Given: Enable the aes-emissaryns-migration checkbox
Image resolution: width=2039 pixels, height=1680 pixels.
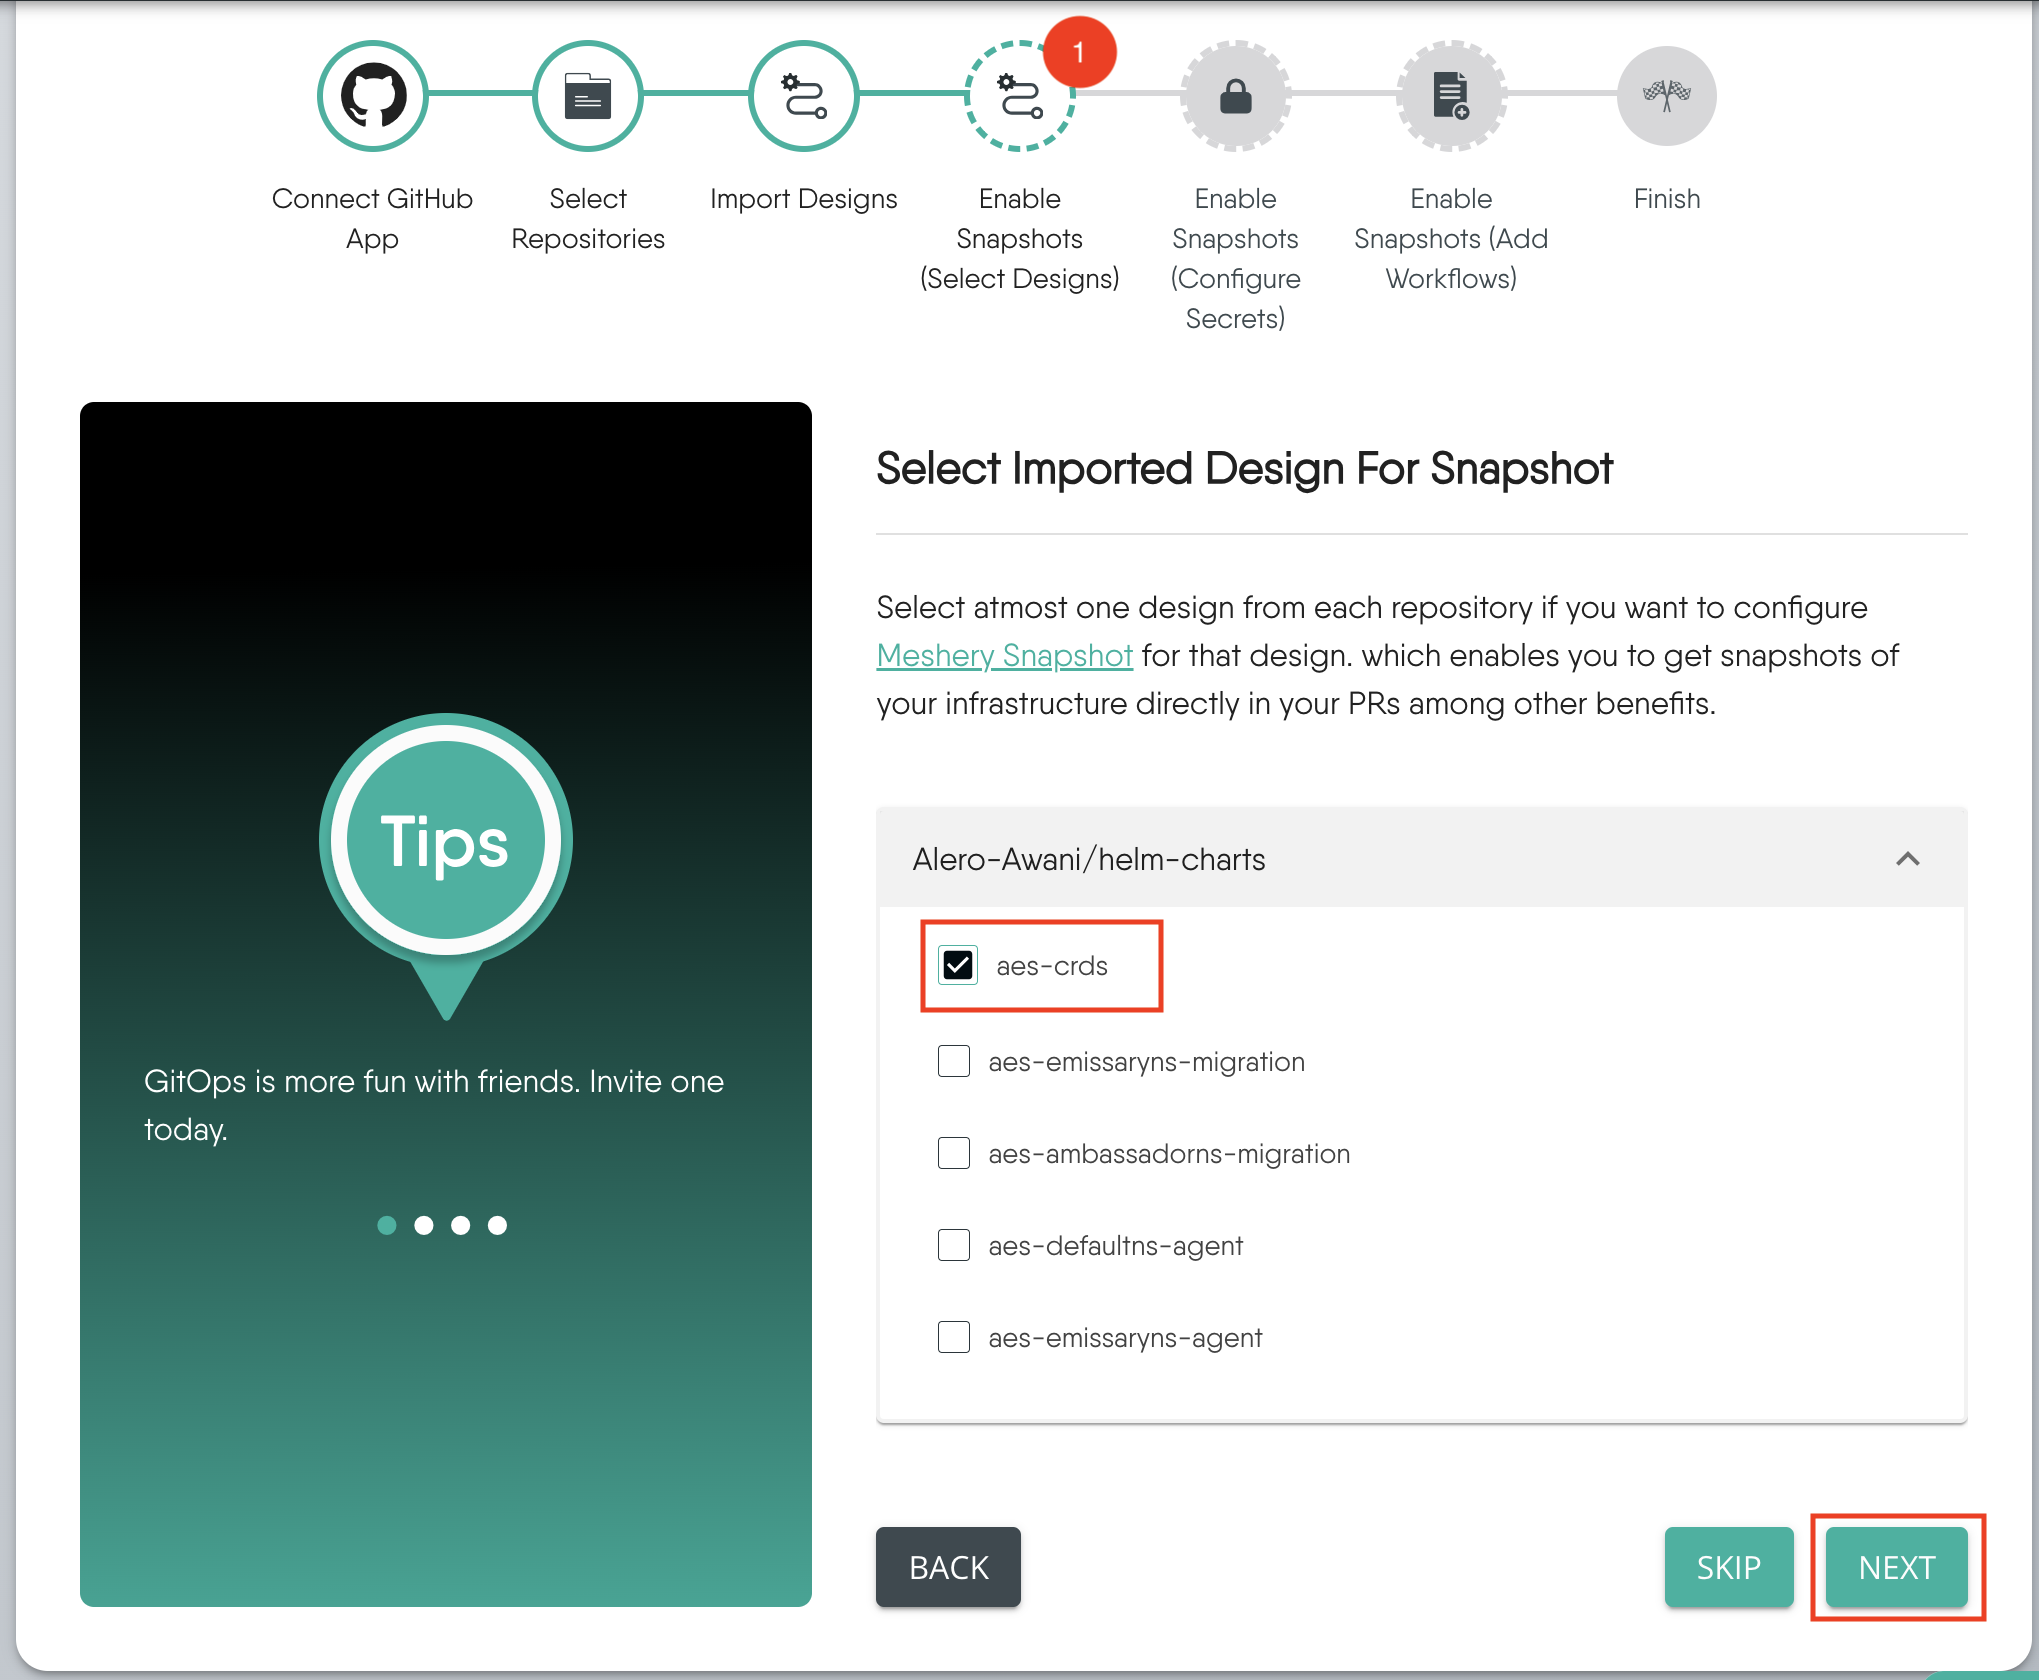Looking at the screenshot, I should 955,1060.
